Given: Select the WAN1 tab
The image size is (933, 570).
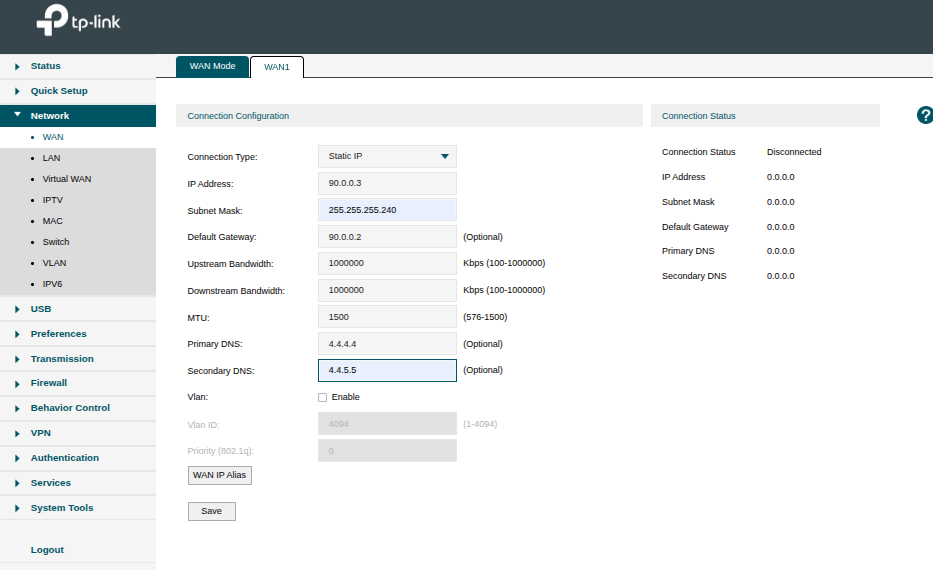Looking at the screenshot, I should [x=277, y=67].
